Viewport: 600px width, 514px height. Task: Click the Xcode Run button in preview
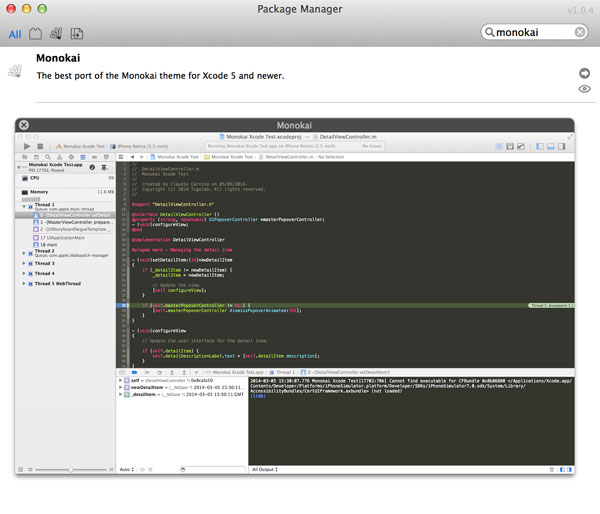(27, 146)
